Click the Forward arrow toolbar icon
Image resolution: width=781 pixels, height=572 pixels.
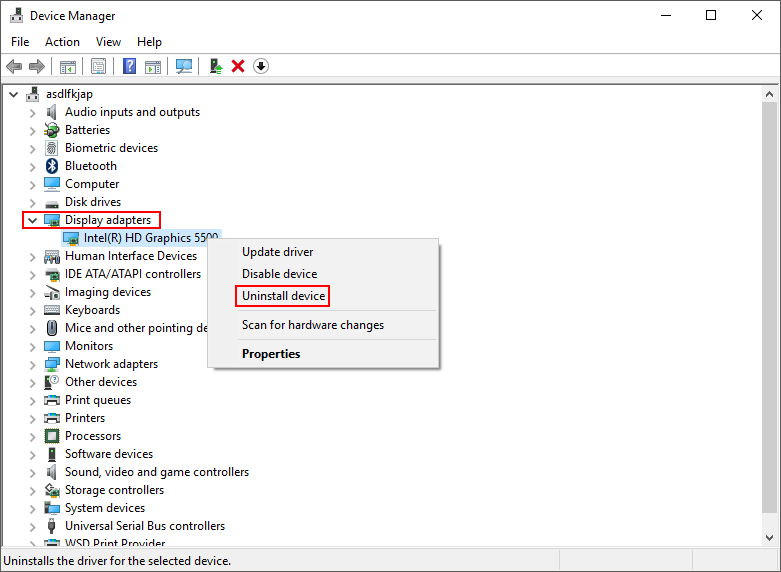(x=37, y=66)
